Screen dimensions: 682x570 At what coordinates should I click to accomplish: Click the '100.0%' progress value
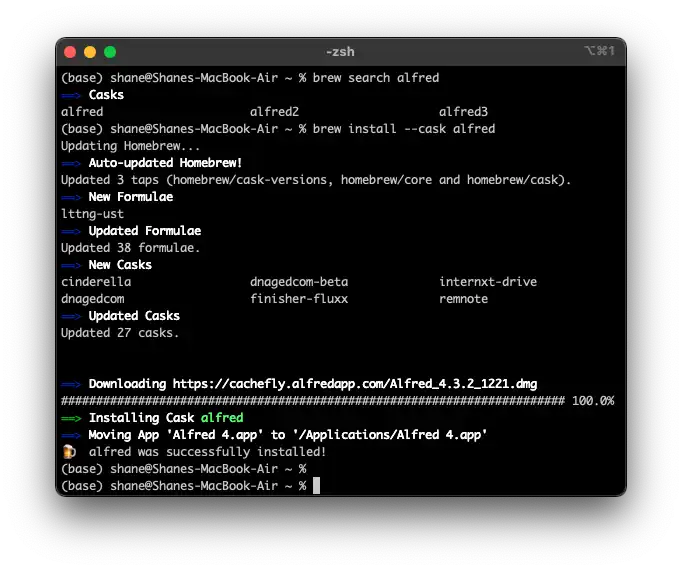[x=593, y=401]
